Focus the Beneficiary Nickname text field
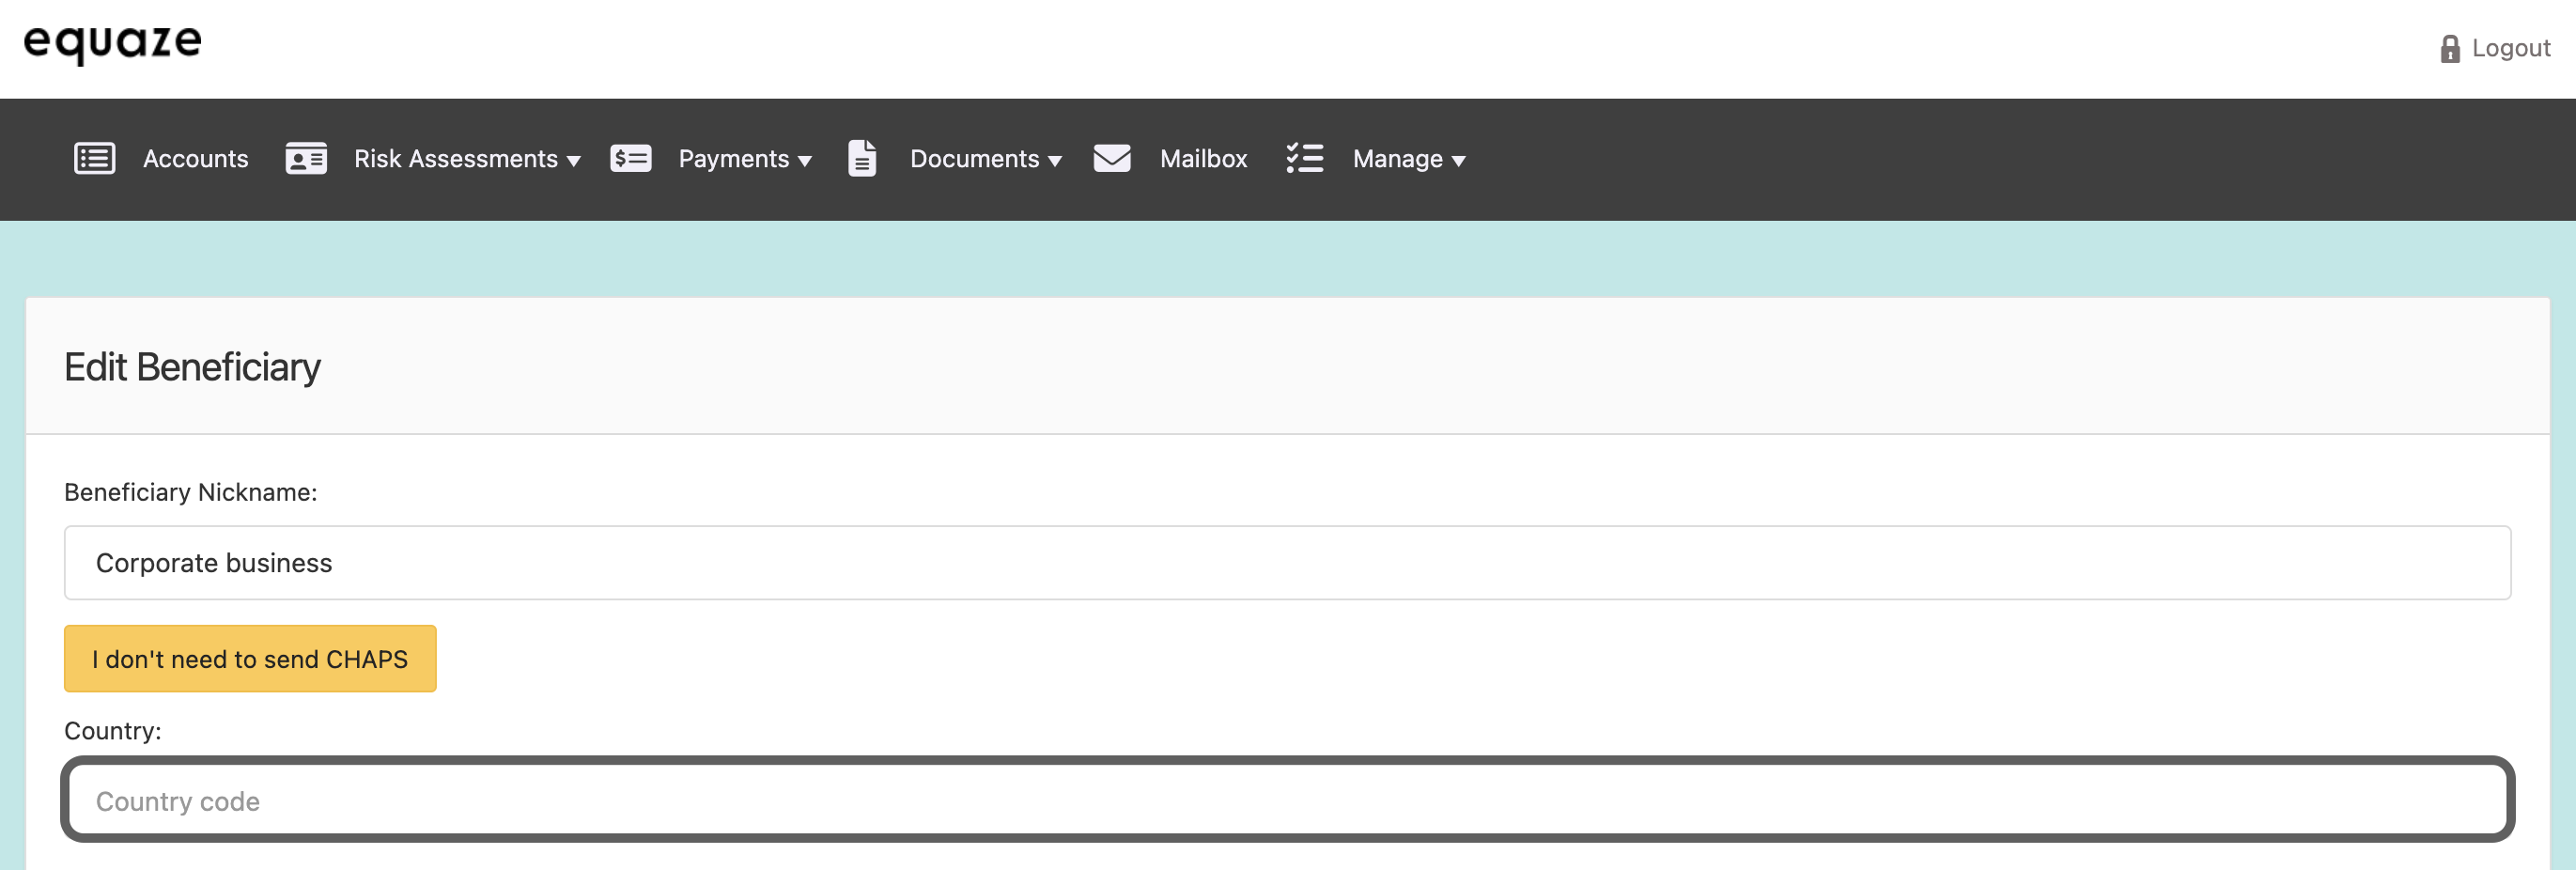The width and height of the screenshot is (2576, 870). click(x=1286, y=563)
